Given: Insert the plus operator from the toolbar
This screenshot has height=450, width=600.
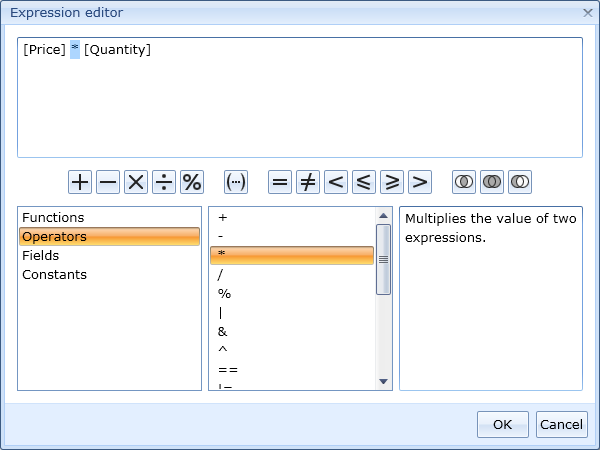Looking at the screenshot, I should pyautogui.click(x=80, y=182).
